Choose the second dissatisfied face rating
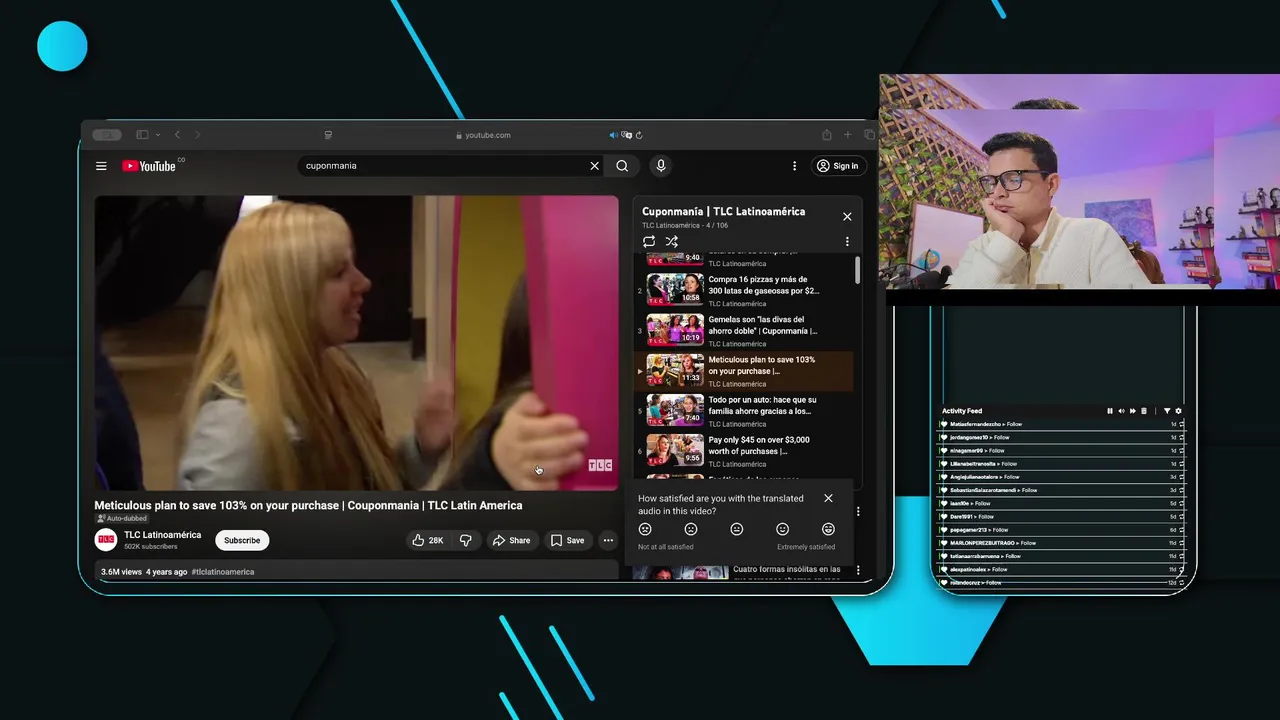The height and width of the screenshot is (720, 1280). 691,529
